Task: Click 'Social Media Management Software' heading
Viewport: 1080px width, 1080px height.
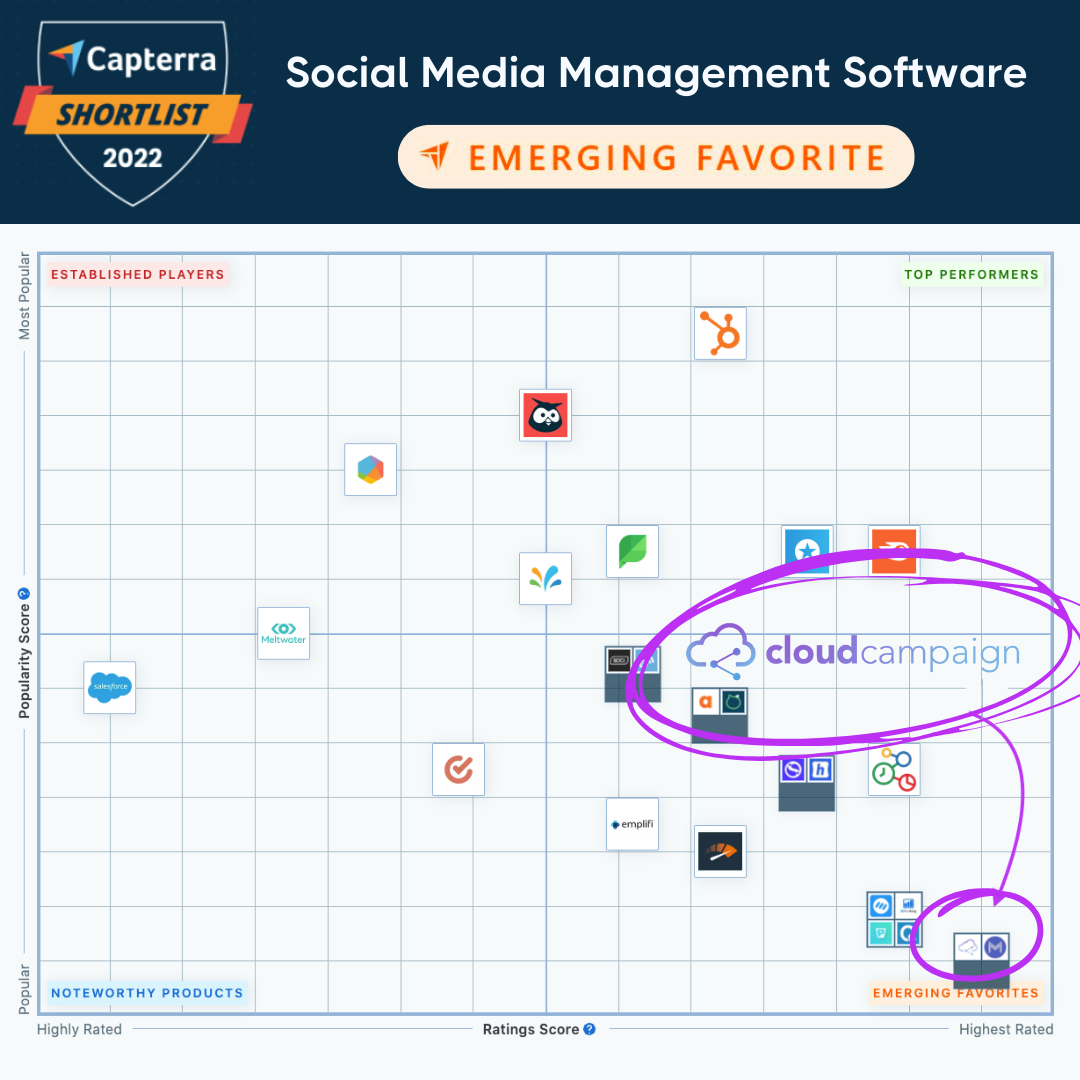Action: 656,72
